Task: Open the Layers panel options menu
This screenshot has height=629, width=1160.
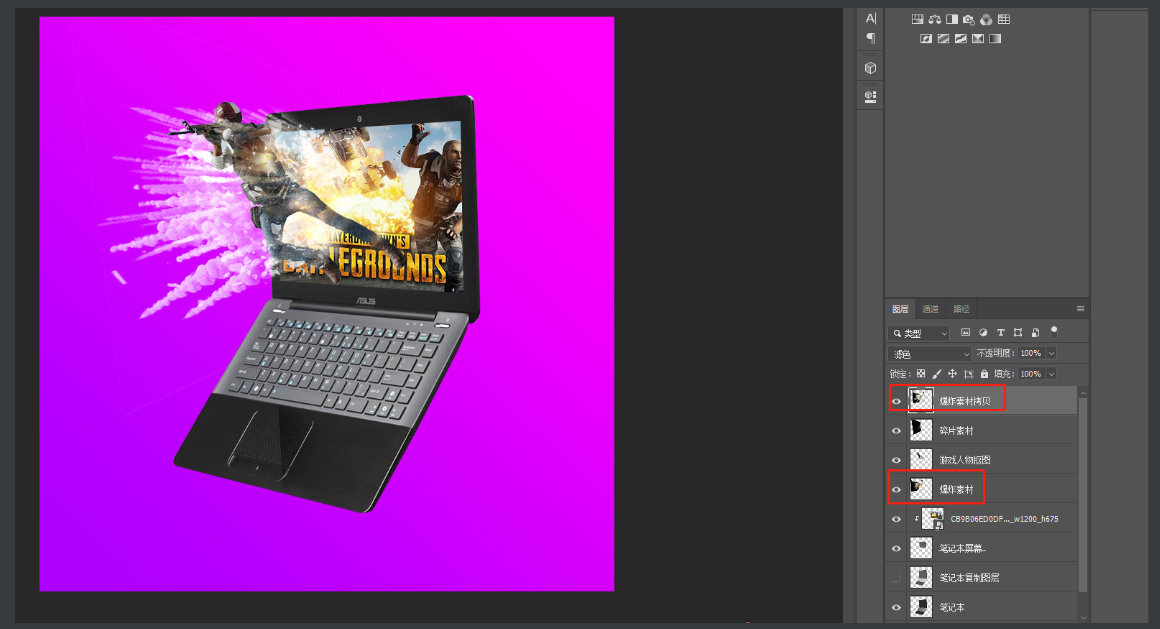Action: tap(1080, 309)
